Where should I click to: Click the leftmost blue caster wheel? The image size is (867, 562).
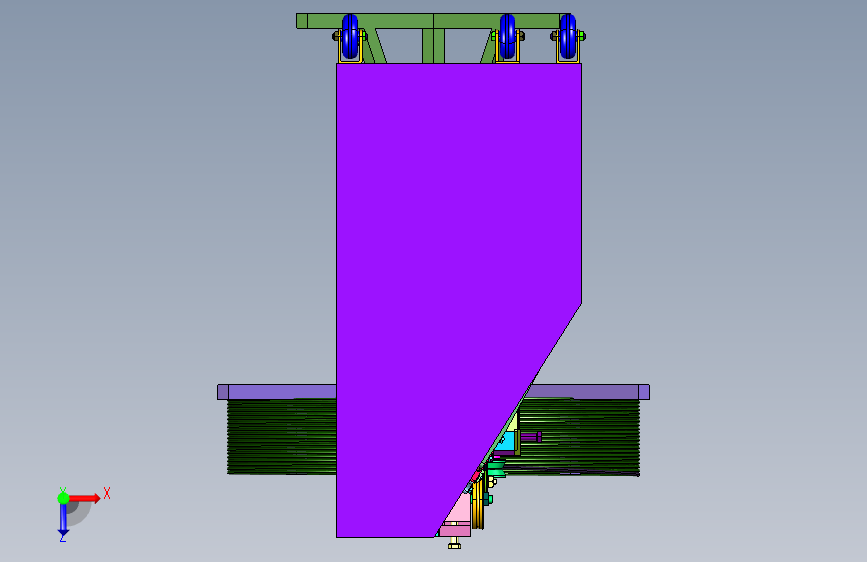tap(350, 37)
